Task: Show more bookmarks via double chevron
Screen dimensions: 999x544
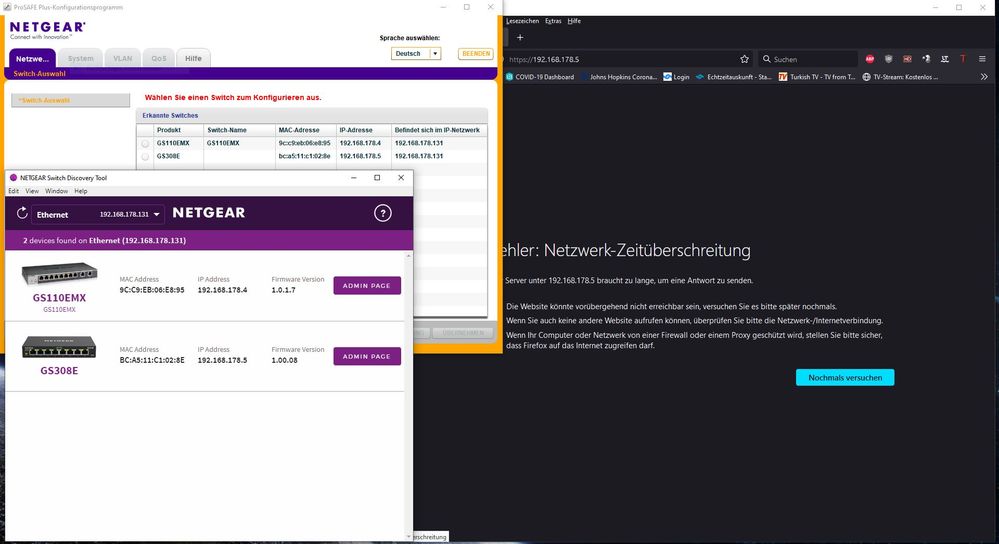Action: [984, 77]
